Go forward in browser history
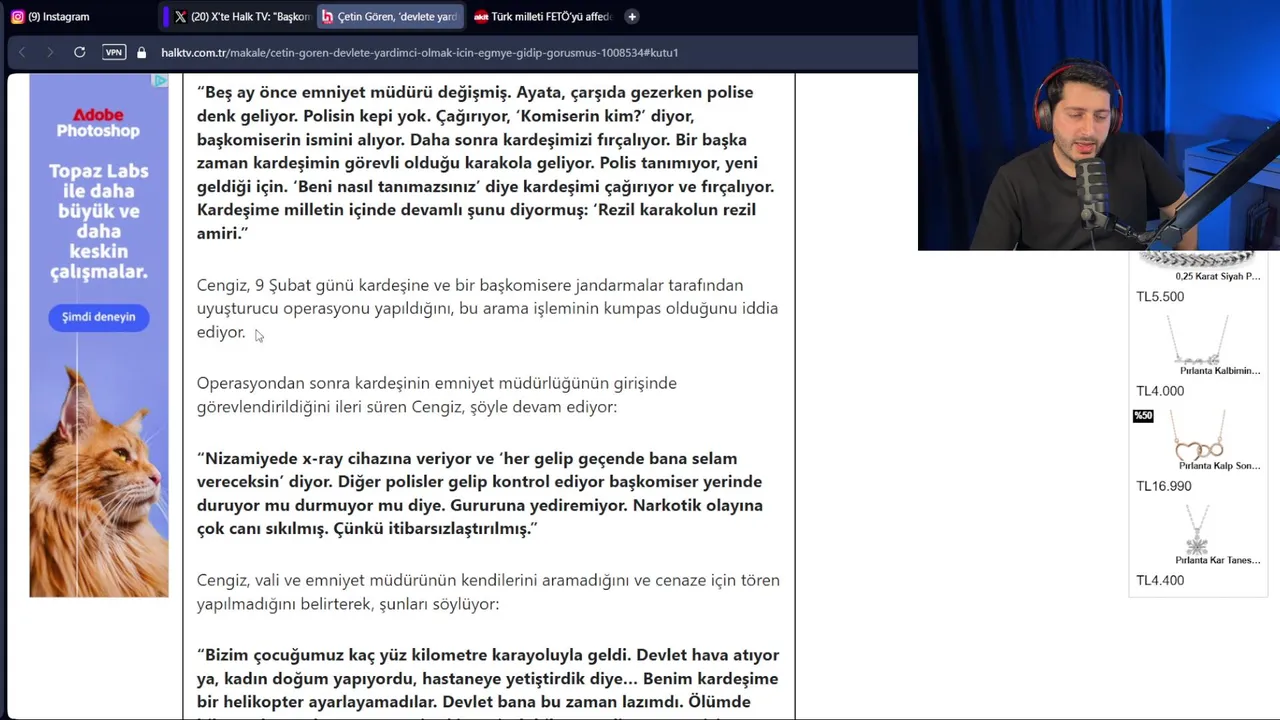This screenshot has width=1280, height=720. (x=50, y=52)
